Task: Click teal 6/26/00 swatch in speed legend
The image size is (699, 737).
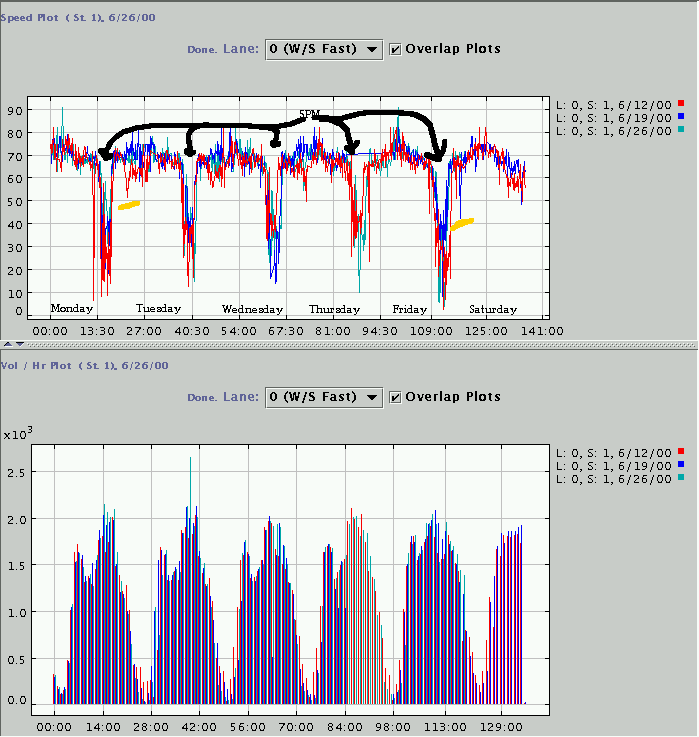Action: (x=680, y=131)
